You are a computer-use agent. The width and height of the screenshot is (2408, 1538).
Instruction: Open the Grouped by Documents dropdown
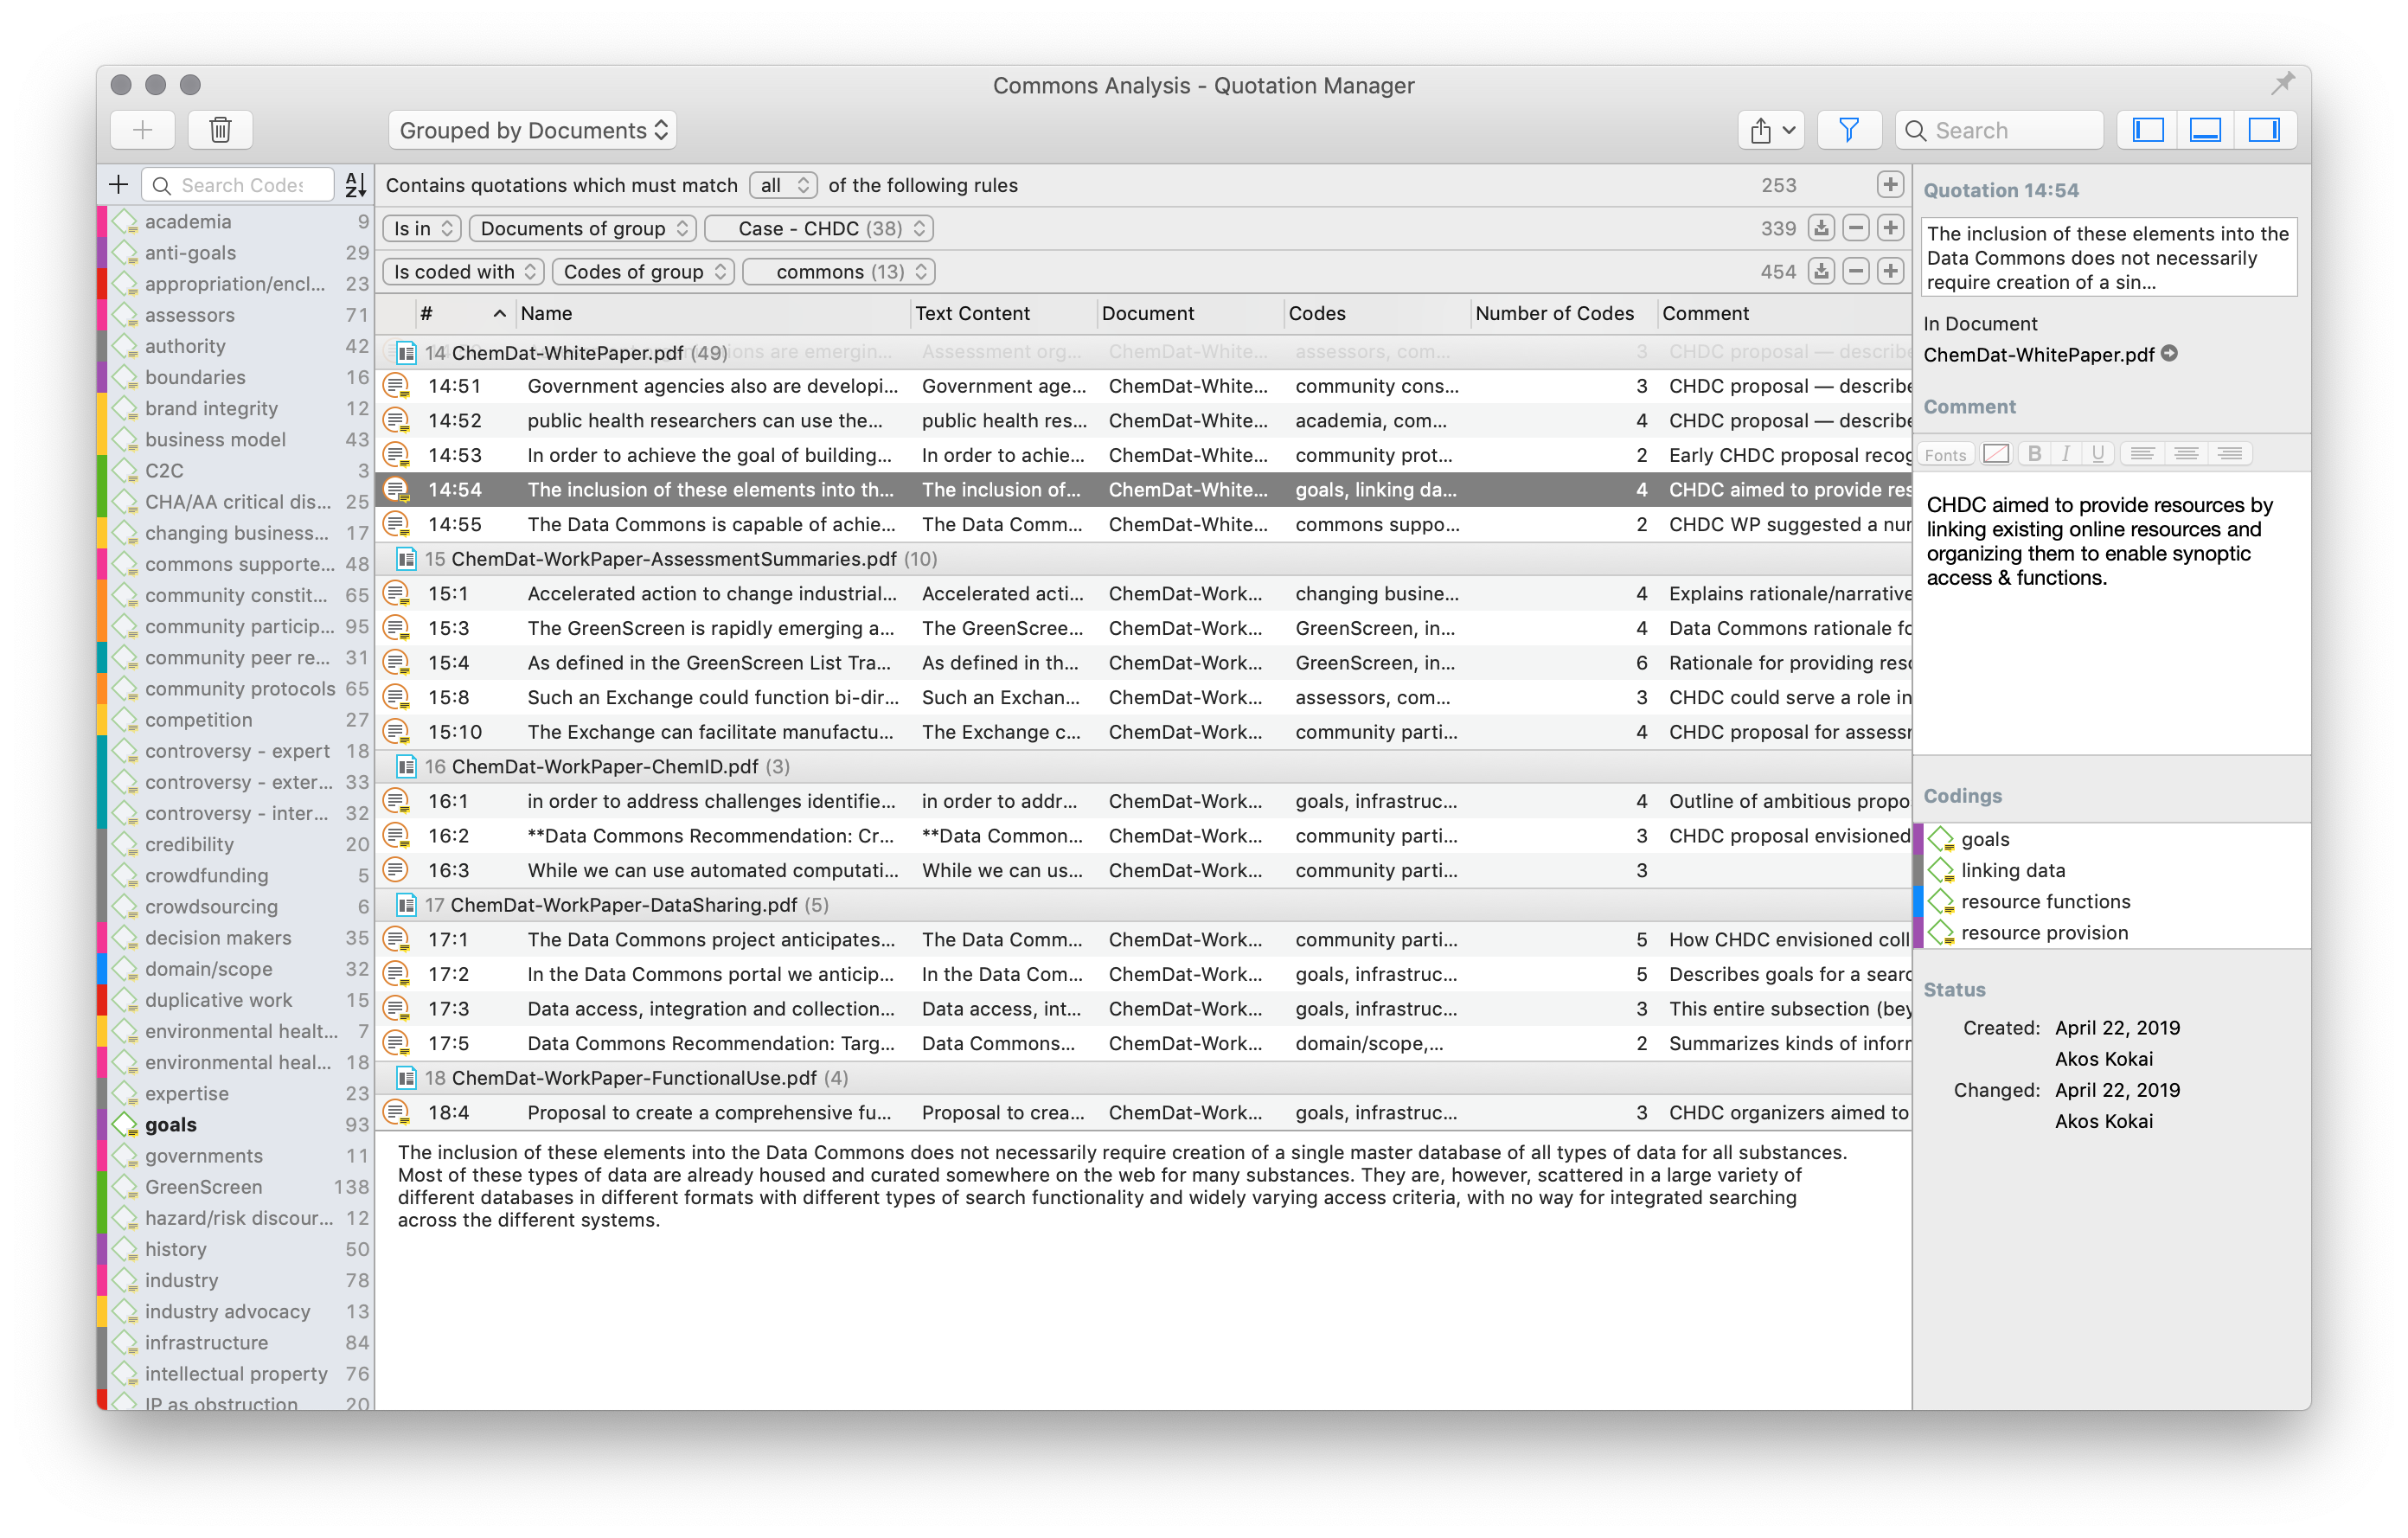click(x=533, y=130)
